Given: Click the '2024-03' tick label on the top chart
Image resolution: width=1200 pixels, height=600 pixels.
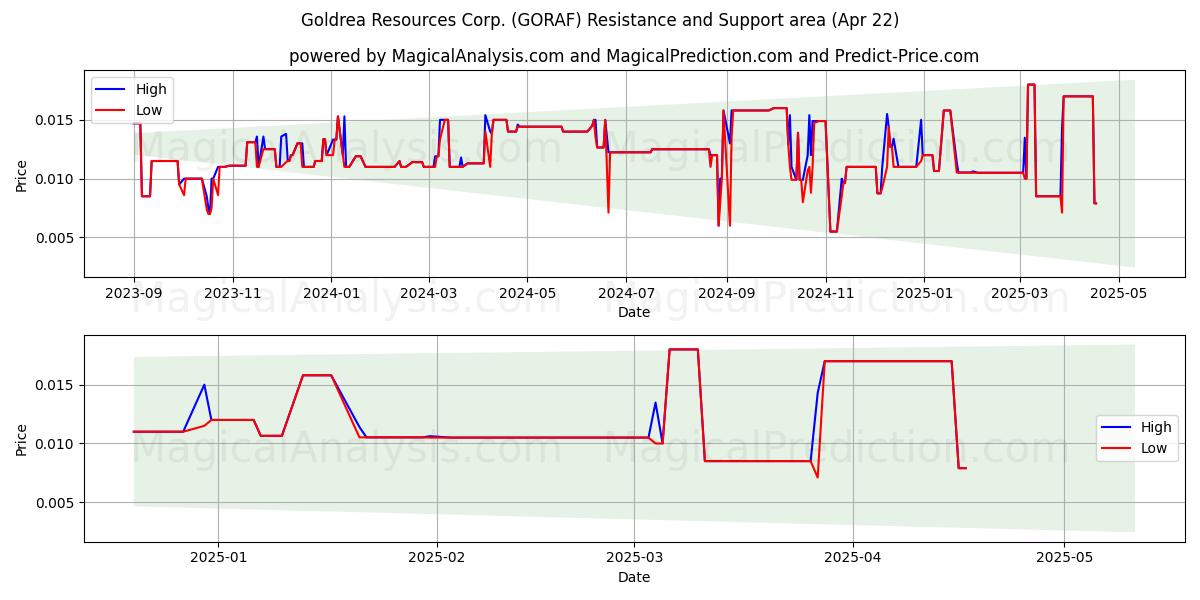Looking at the screenshot, I should (429, 294).
